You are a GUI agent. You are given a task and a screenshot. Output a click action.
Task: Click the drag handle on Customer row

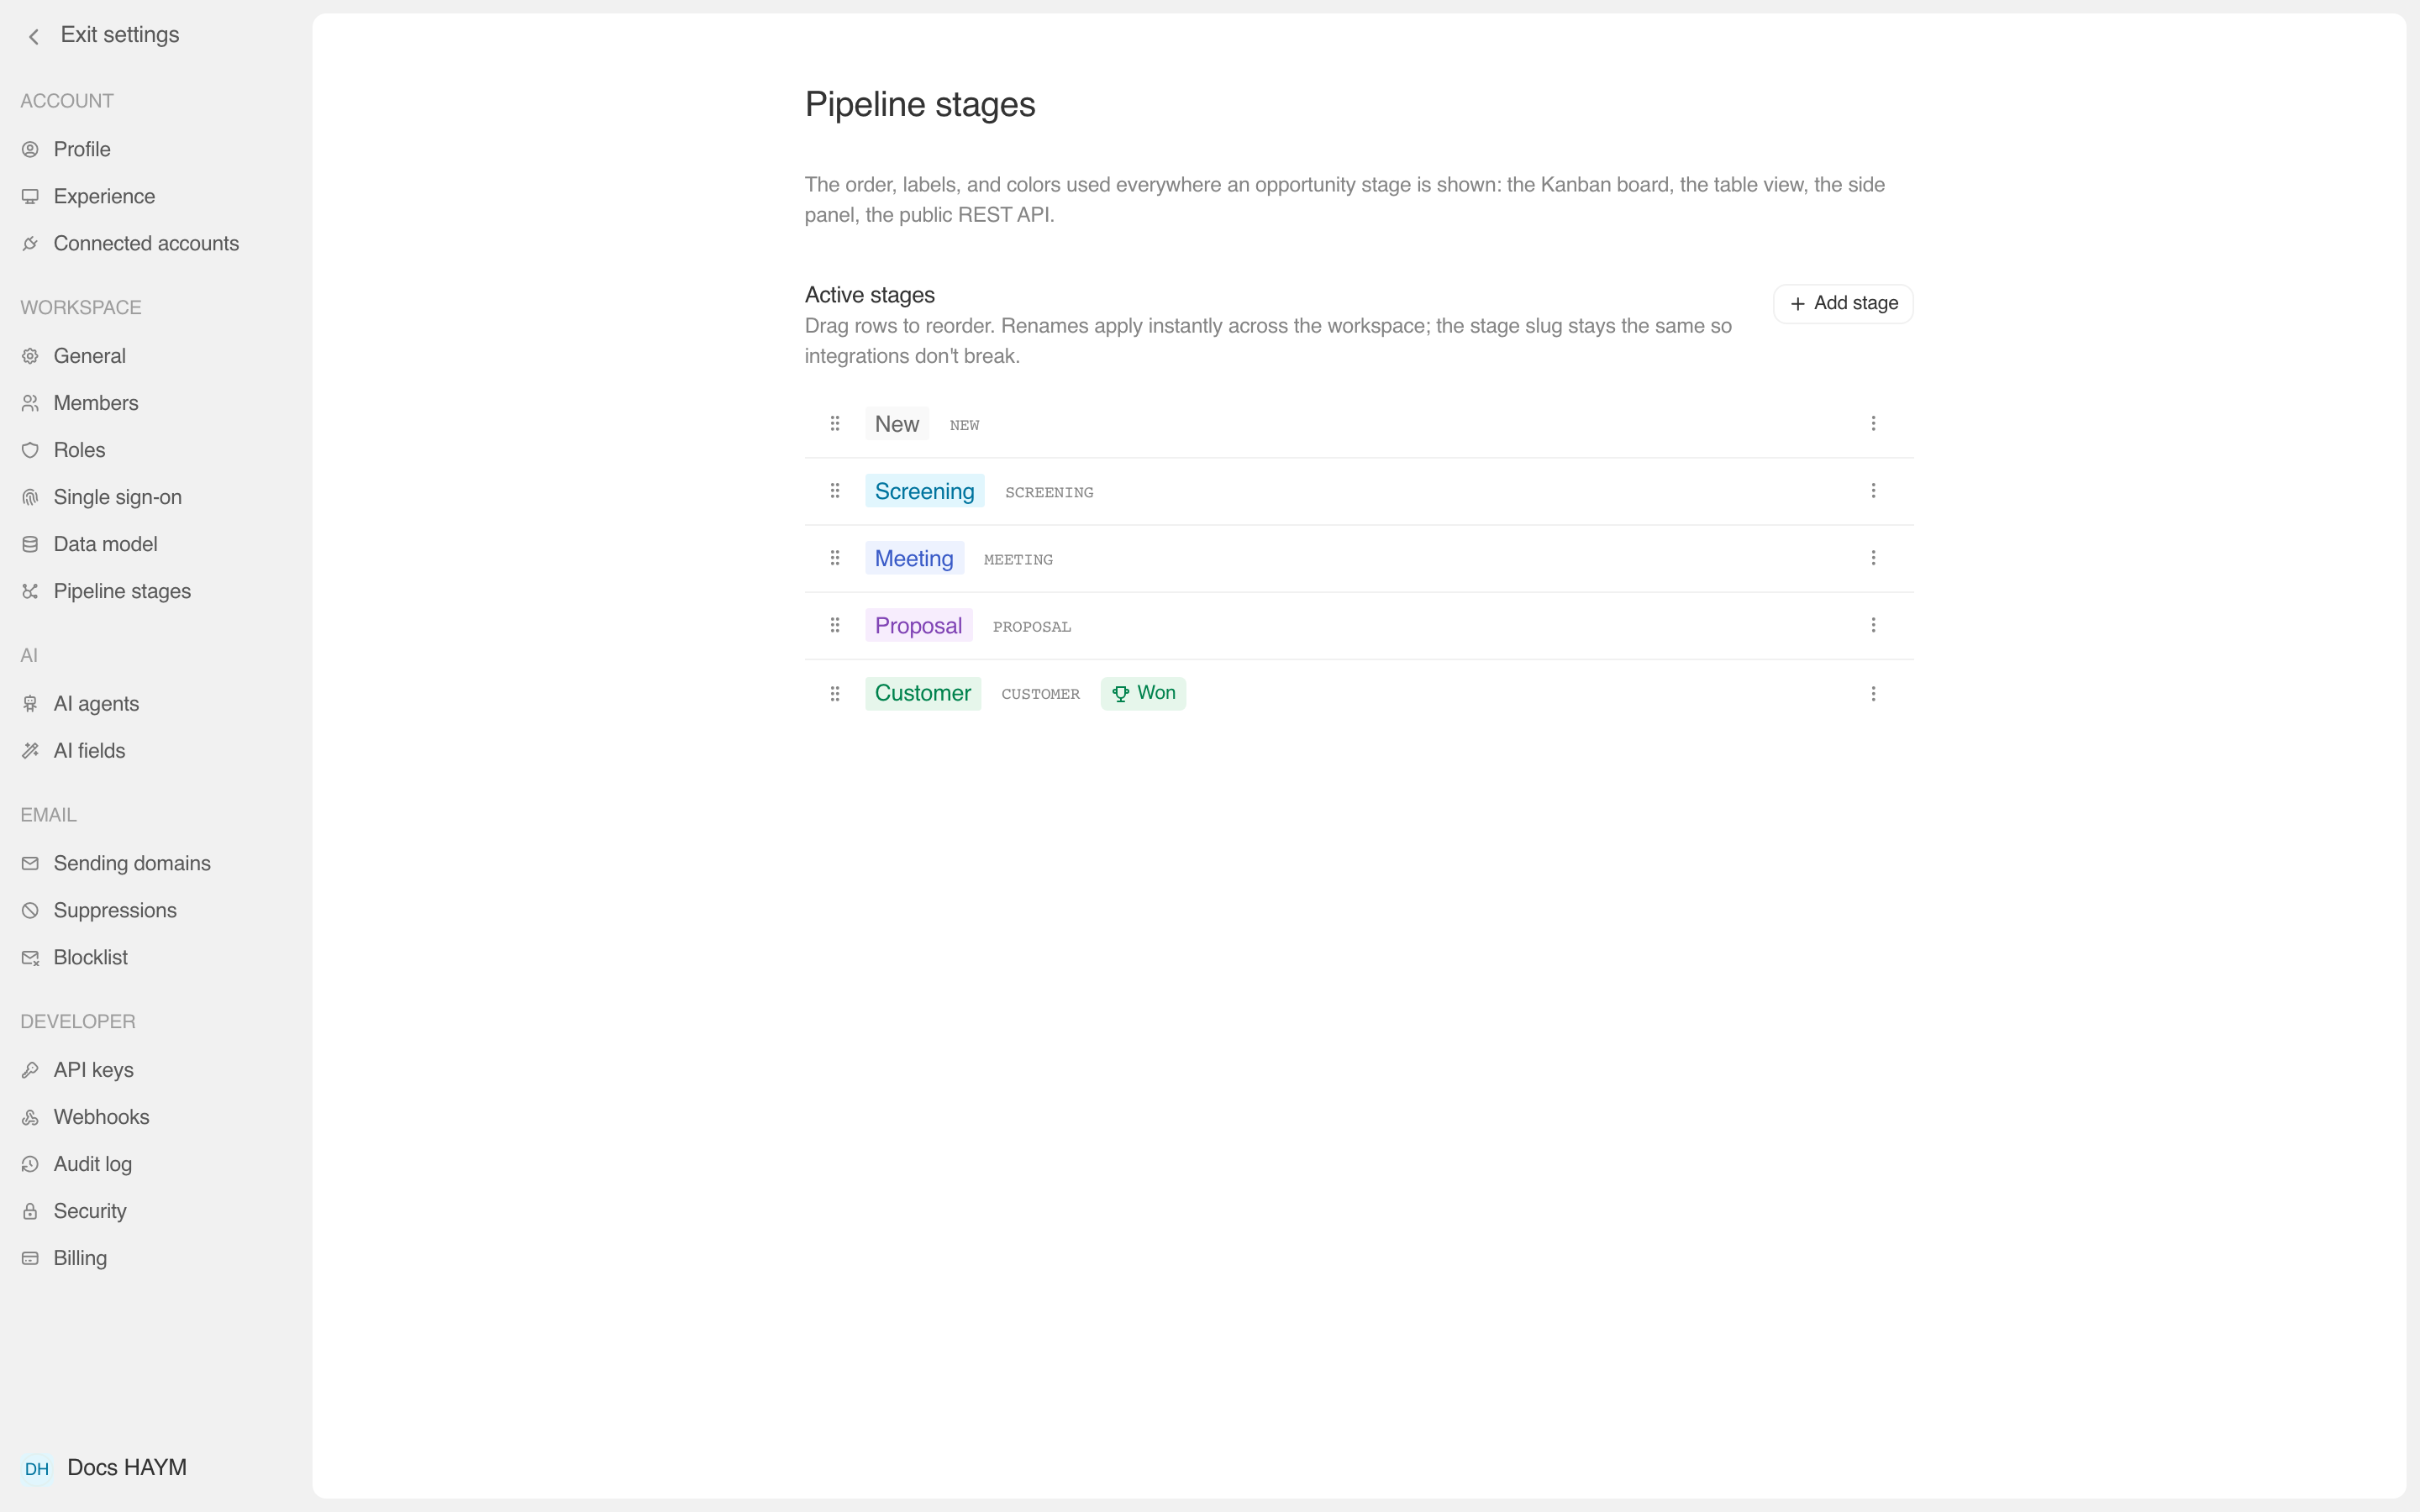click(835, 694)
